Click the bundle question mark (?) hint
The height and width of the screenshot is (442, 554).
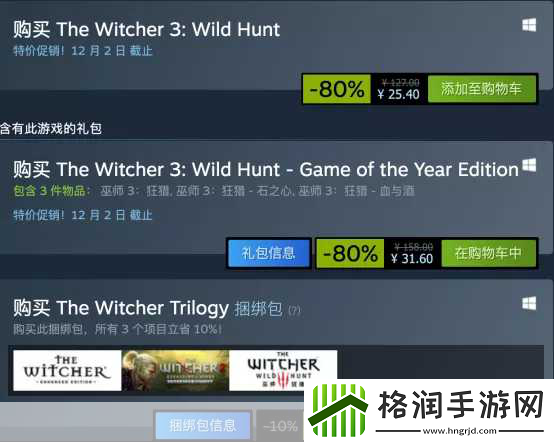pos(294,311)
